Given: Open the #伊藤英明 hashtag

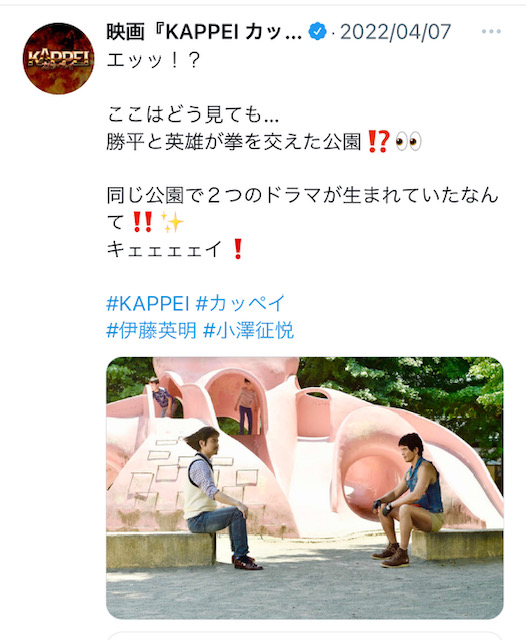Looking at the screenshot, I should [x=152, y=330].
